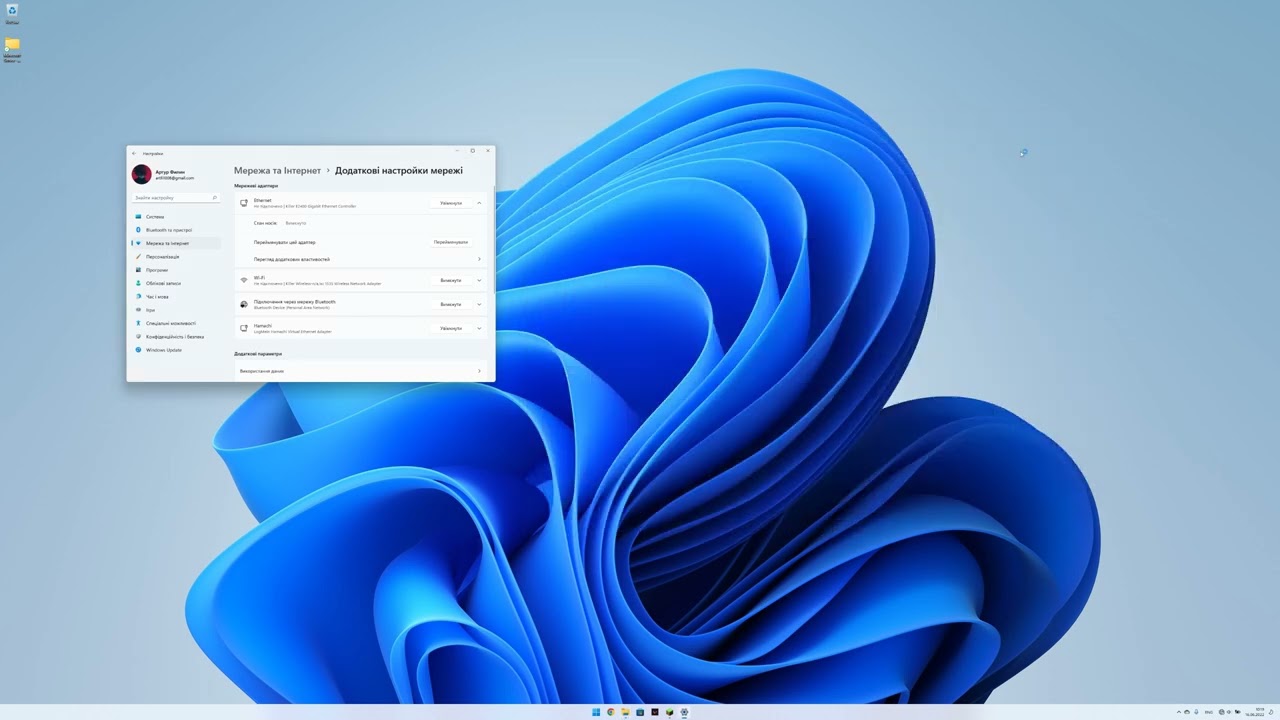This screenshot has width=1280, height=720.
Task: Open Час і мова section
Action: pyautogui.click(x=176, y=297)
